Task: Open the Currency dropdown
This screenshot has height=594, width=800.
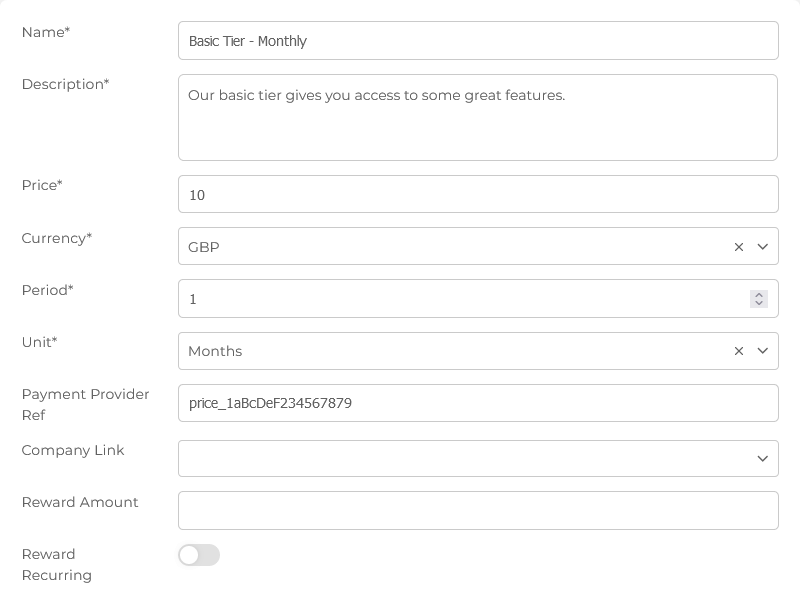Action: click(763, 246)
